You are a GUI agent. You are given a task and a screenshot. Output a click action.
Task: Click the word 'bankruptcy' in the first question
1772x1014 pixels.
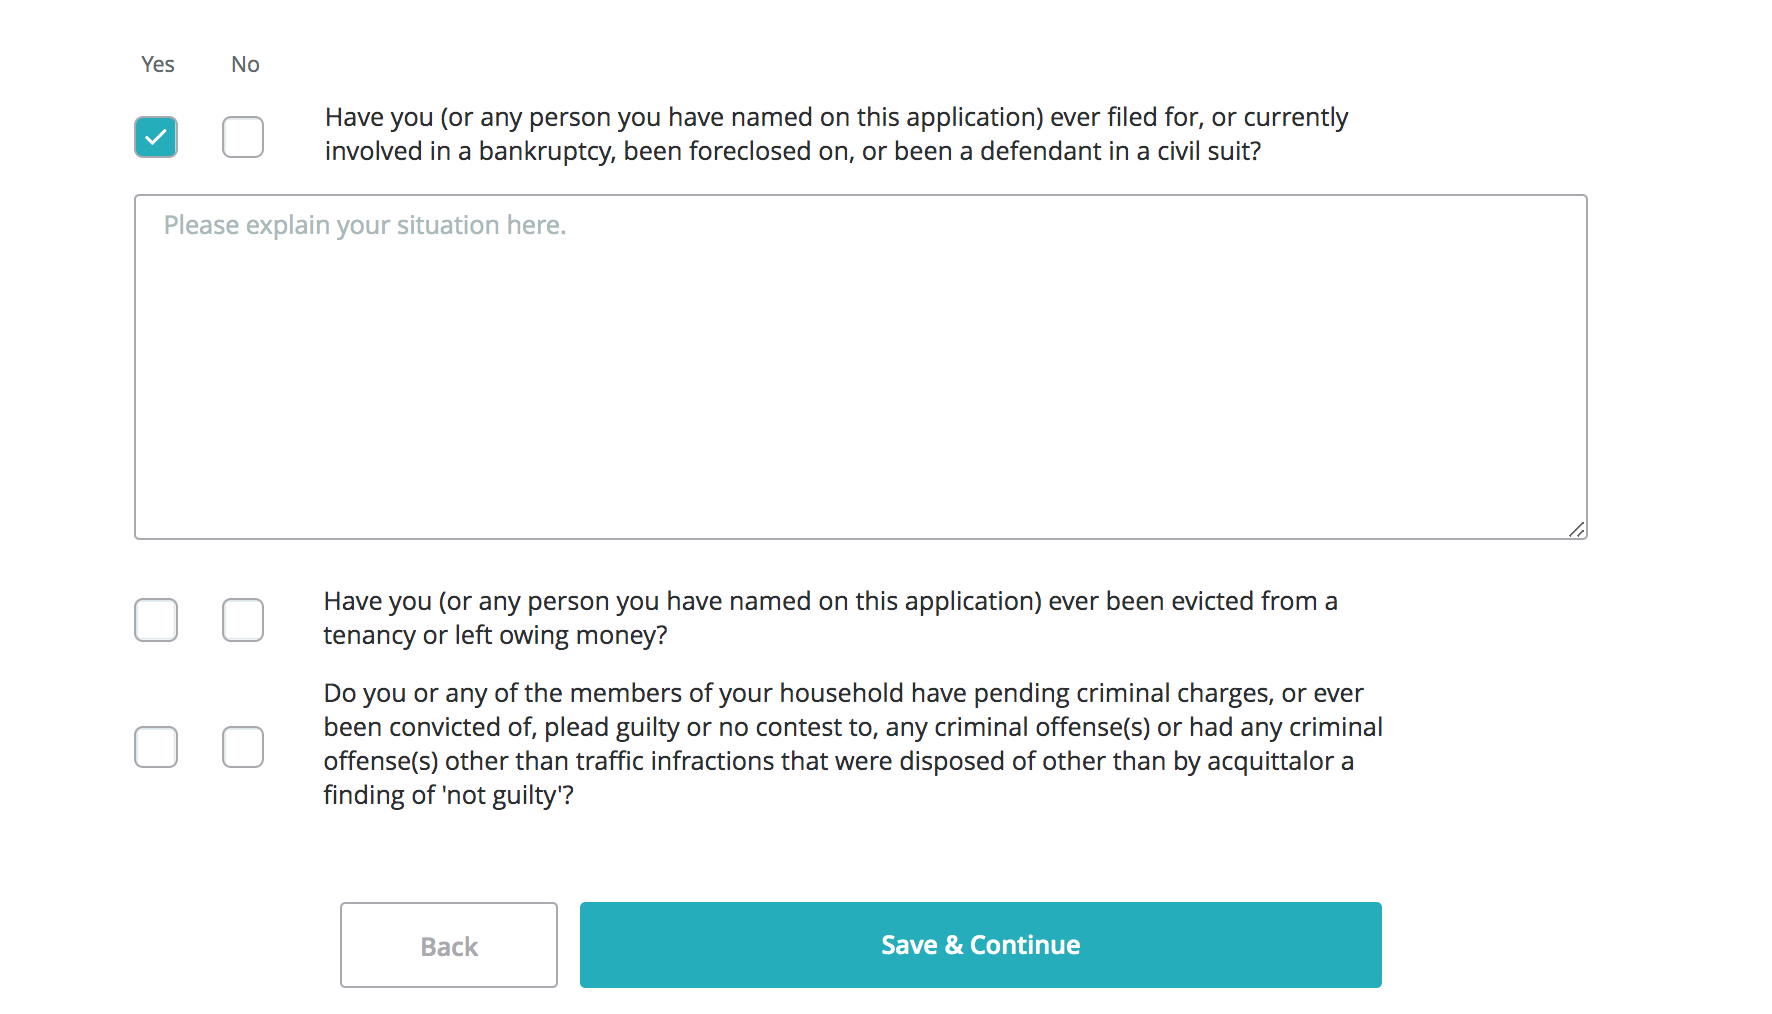point(545,151)
